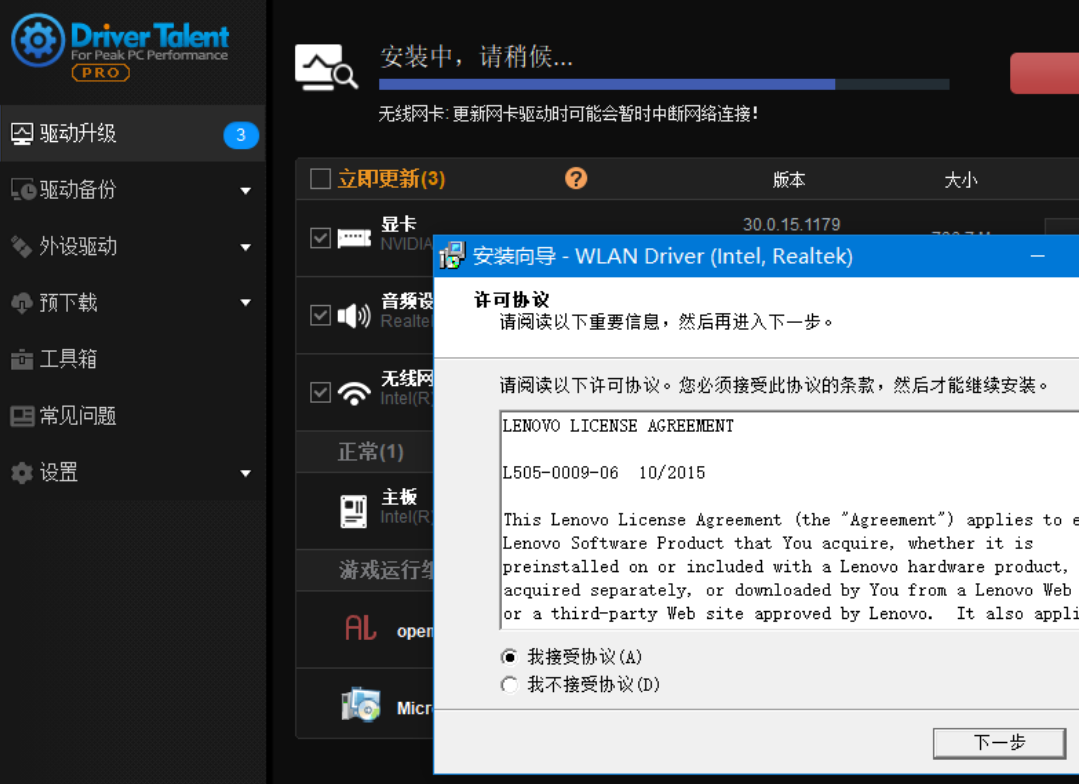Click the 正常(1) section header
Viewport: 1079px width, 784px height.
[x=370, y=452]
